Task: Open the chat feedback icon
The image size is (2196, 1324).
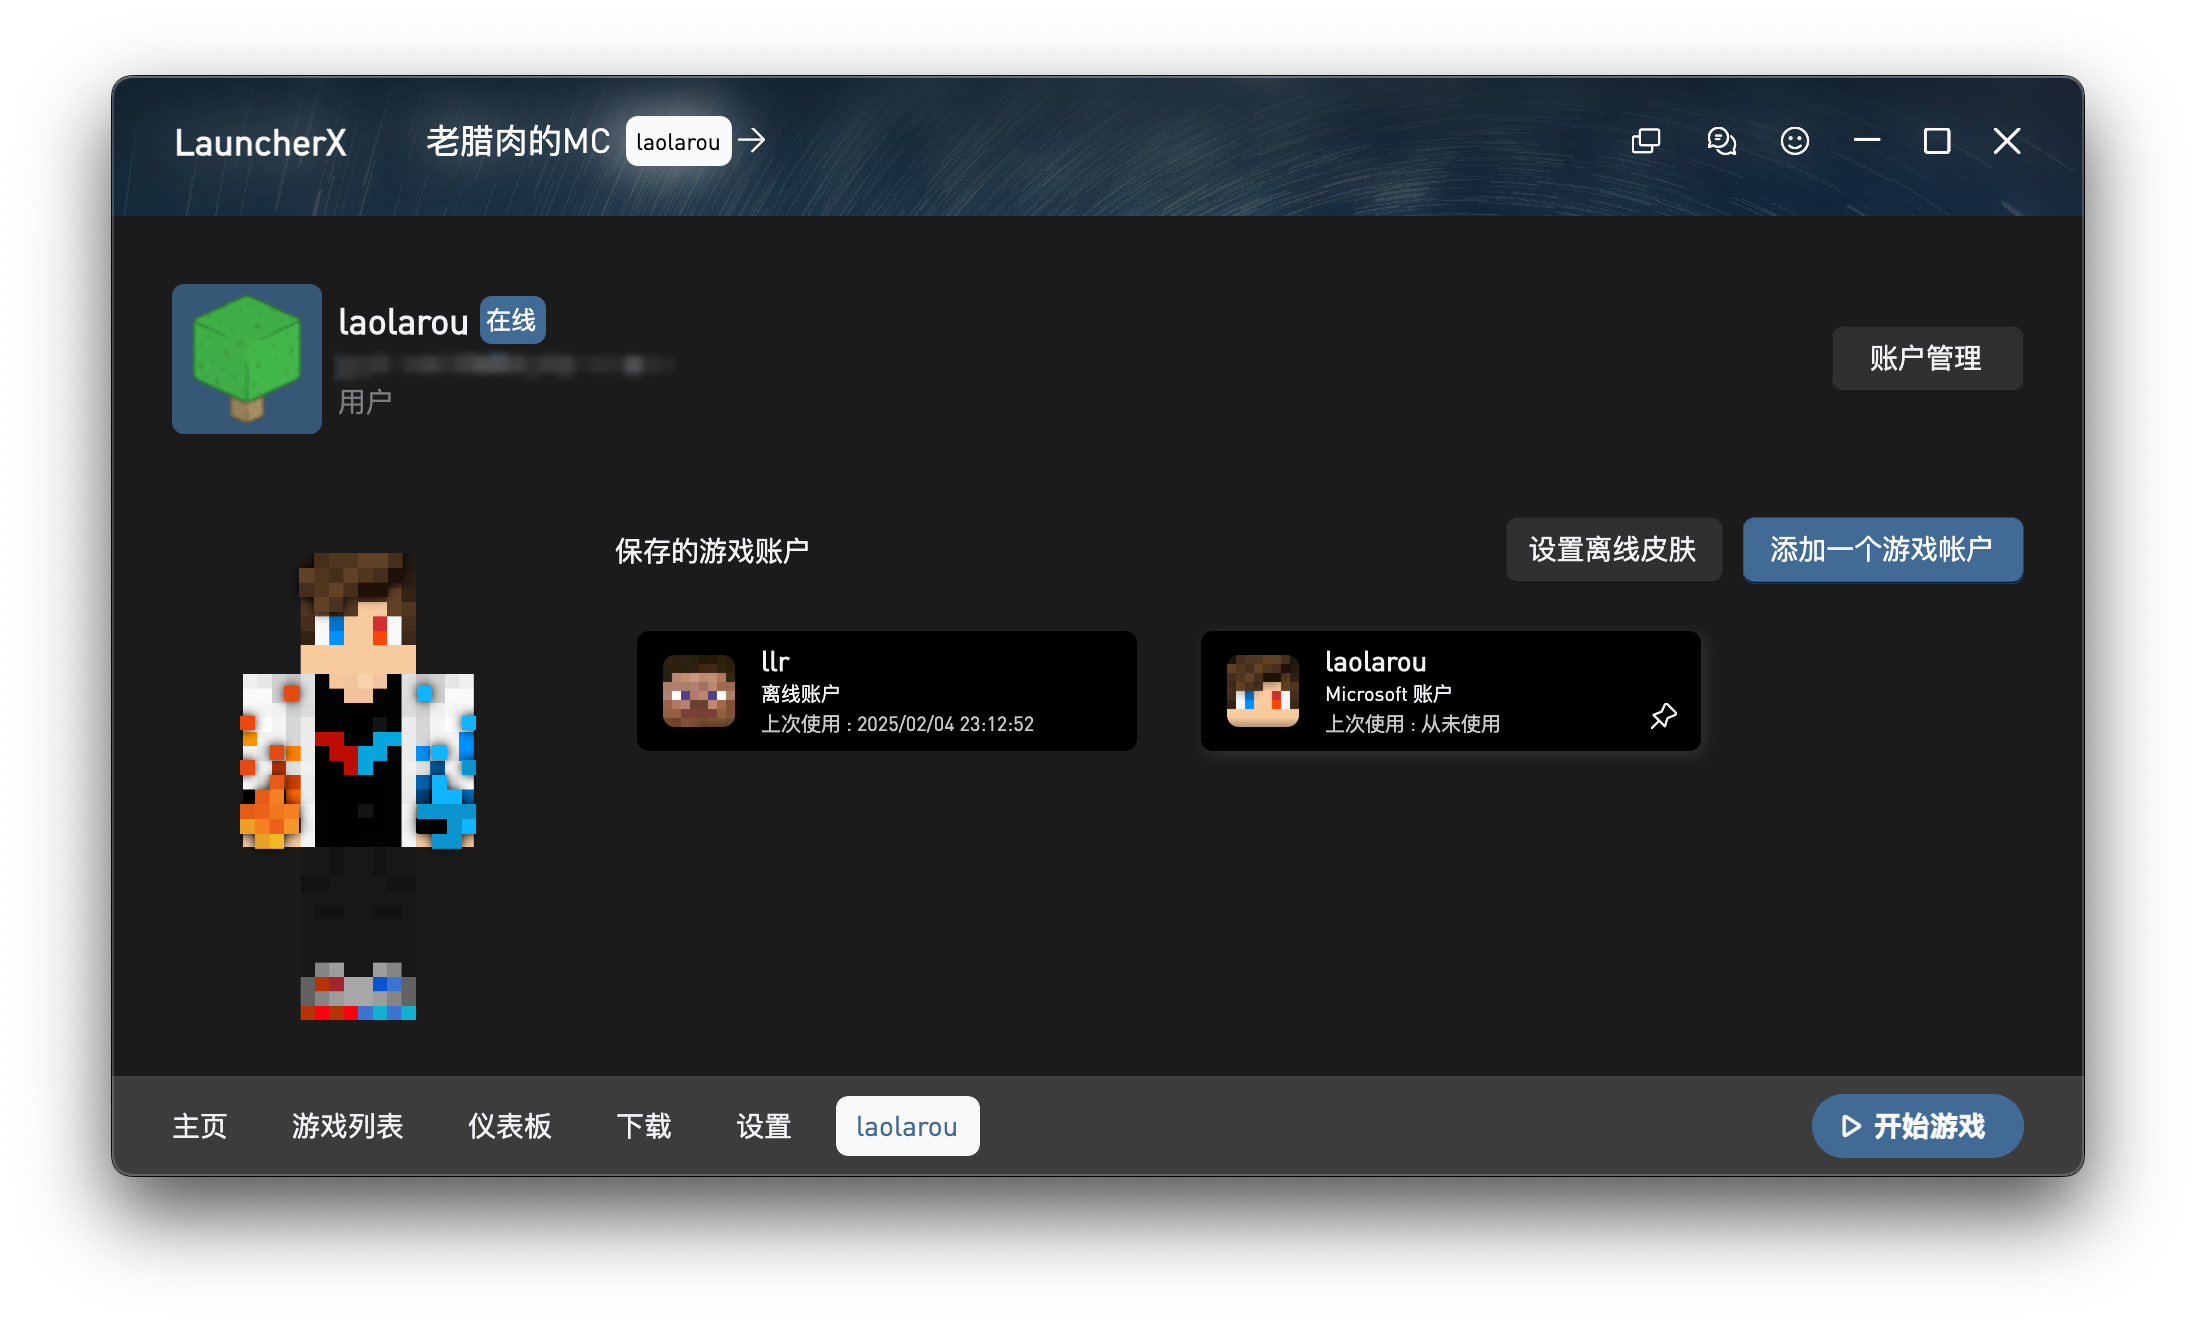Action: 1721,141
